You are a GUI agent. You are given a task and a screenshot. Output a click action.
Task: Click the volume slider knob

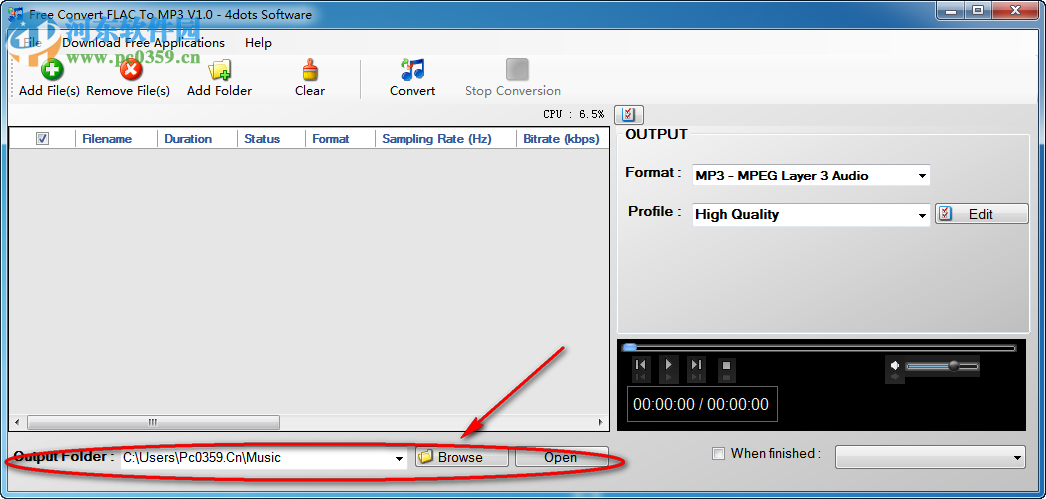[954, 366]
